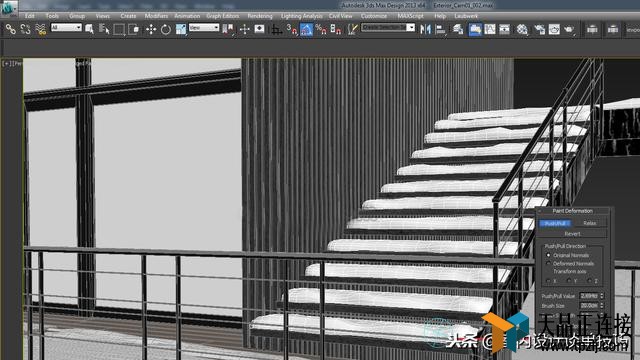Open the selection filter All dropdown
This screenshot has height=360, width=640.
[66, 27]
